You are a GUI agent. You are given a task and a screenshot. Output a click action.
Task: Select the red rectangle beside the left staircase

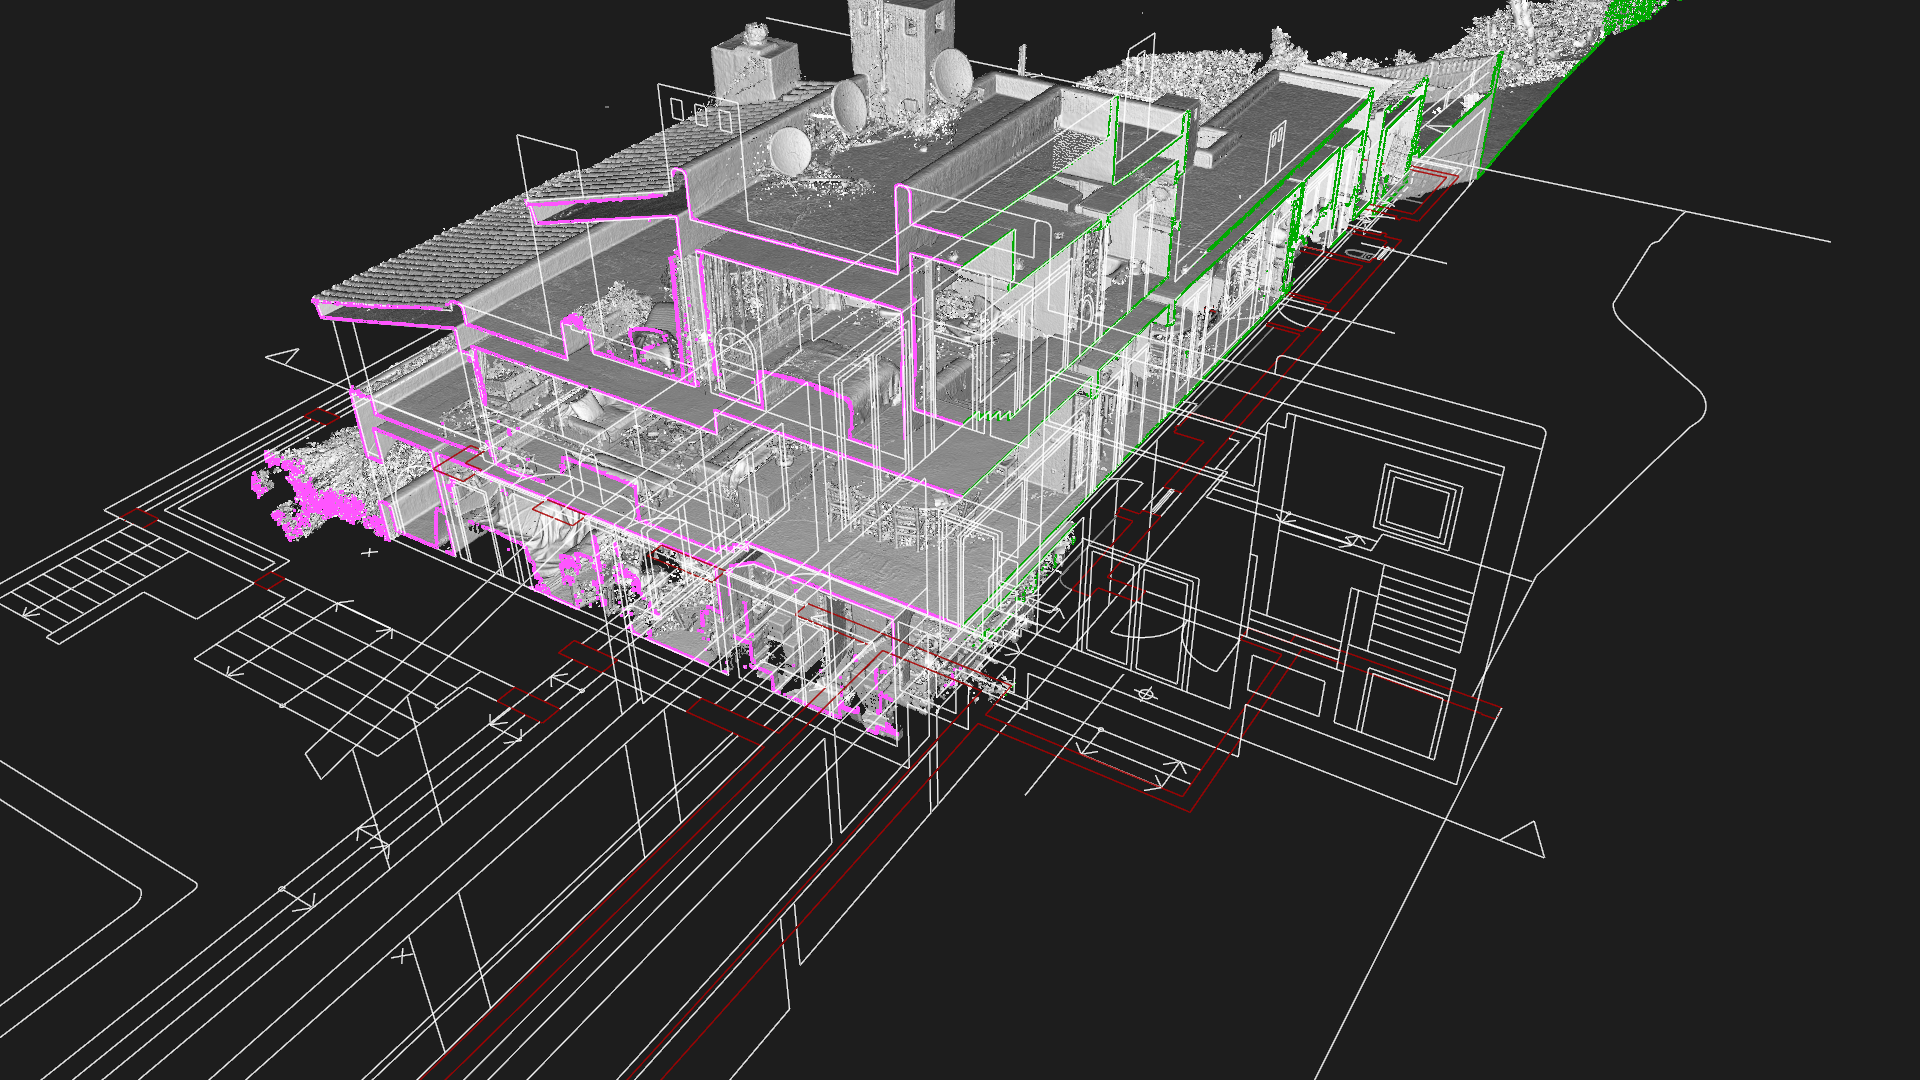(139, 517)
